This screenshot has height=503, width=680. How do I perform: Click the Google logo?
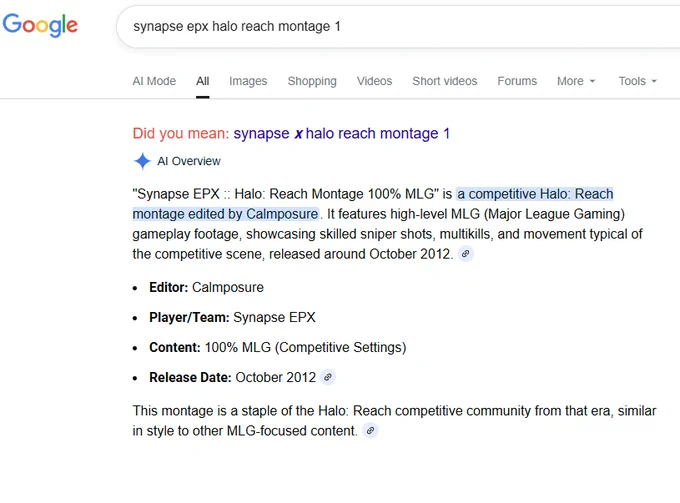click(40, 25)
